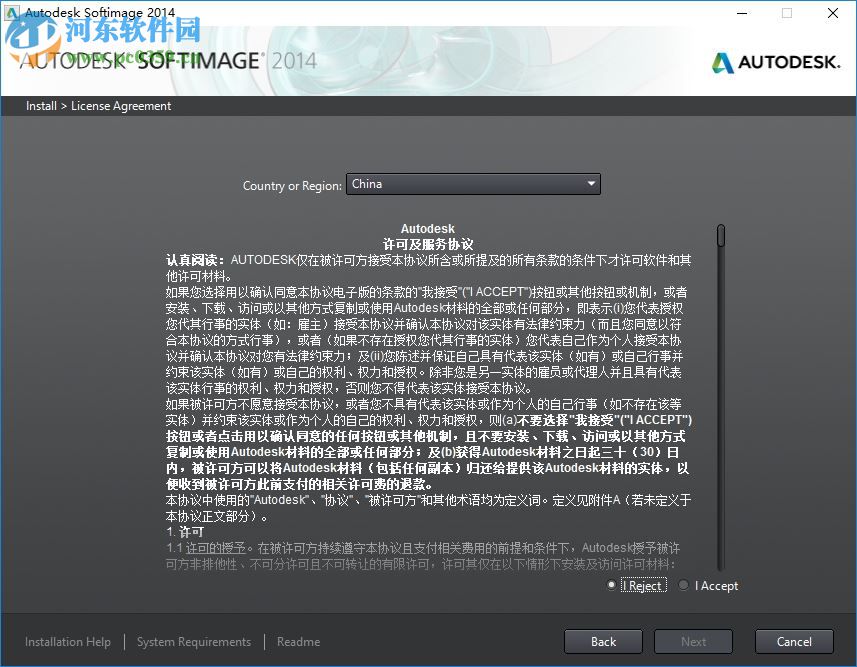Click the dropdown arrow on the country selector
The width and height of the screenshot is (857, 667).
click(592, 184)
